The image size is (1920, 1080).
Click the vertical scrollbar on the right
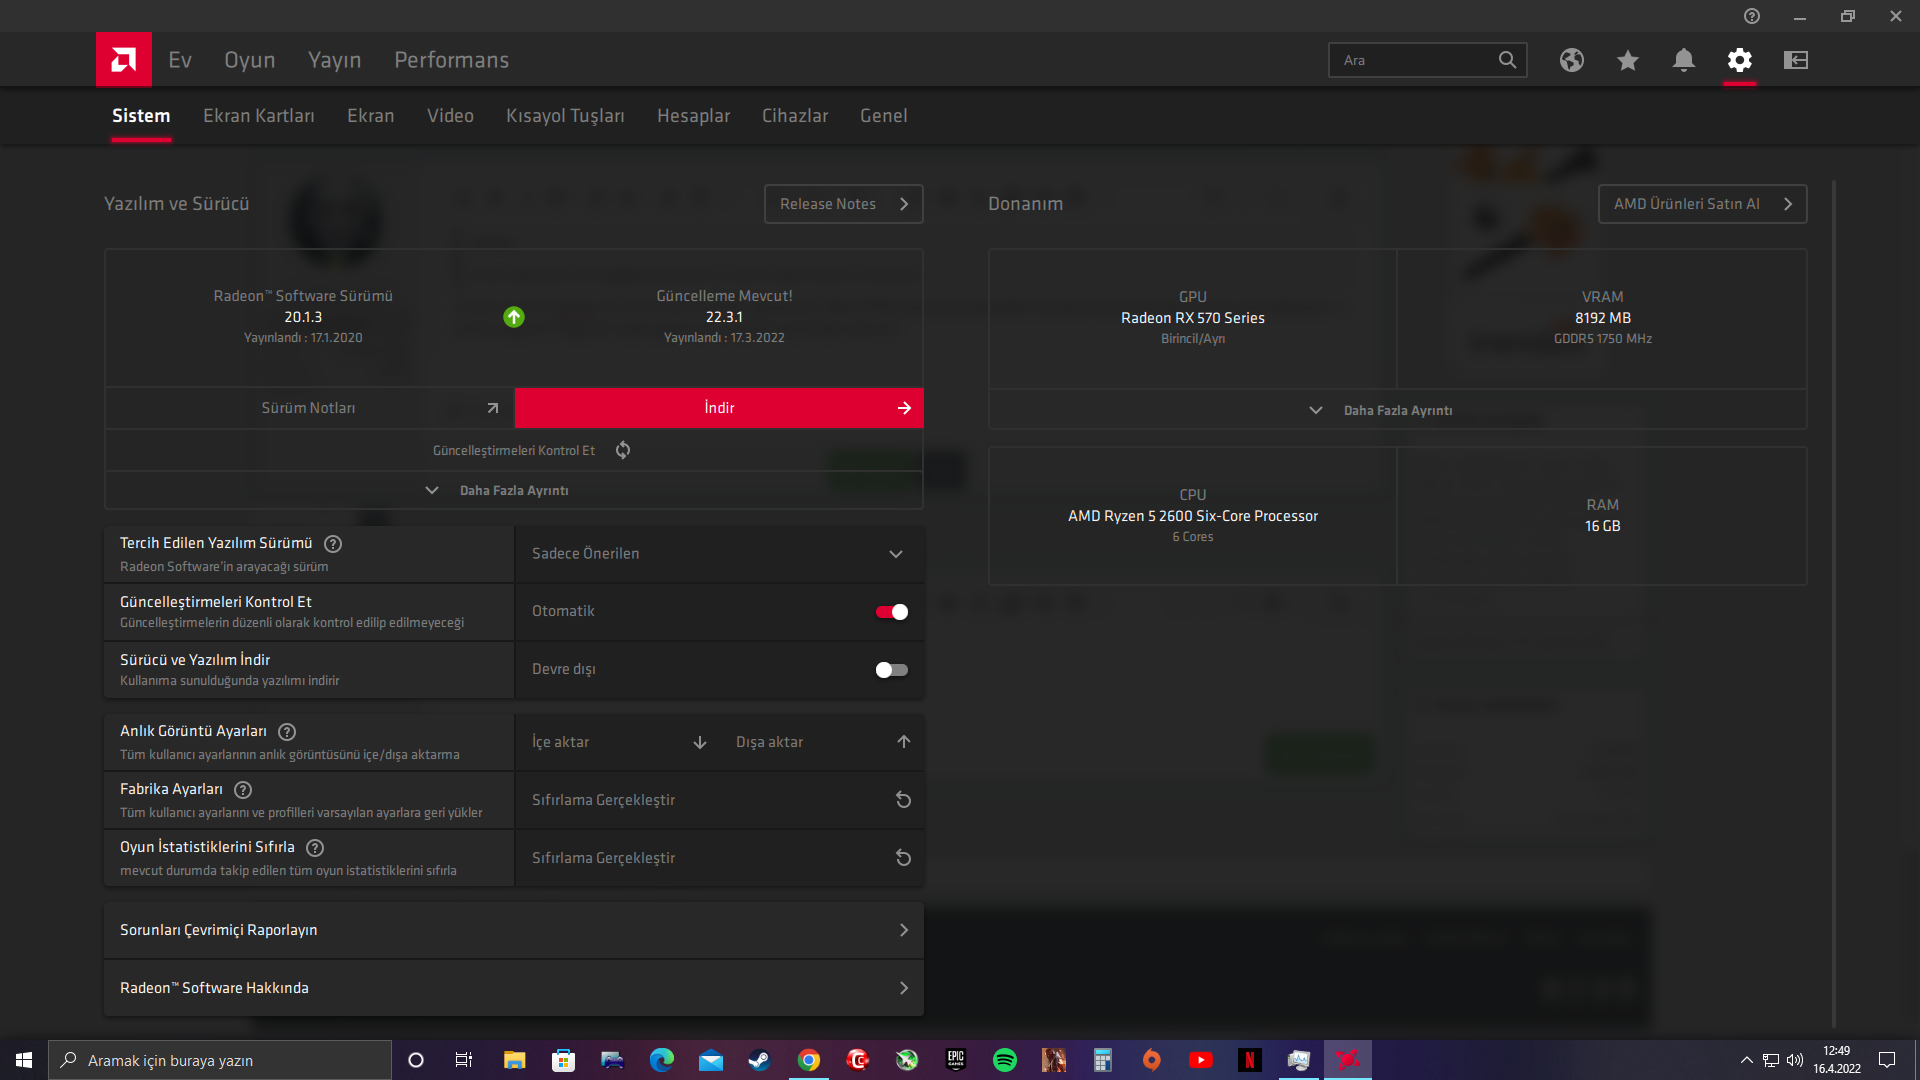click(1834, 604)
